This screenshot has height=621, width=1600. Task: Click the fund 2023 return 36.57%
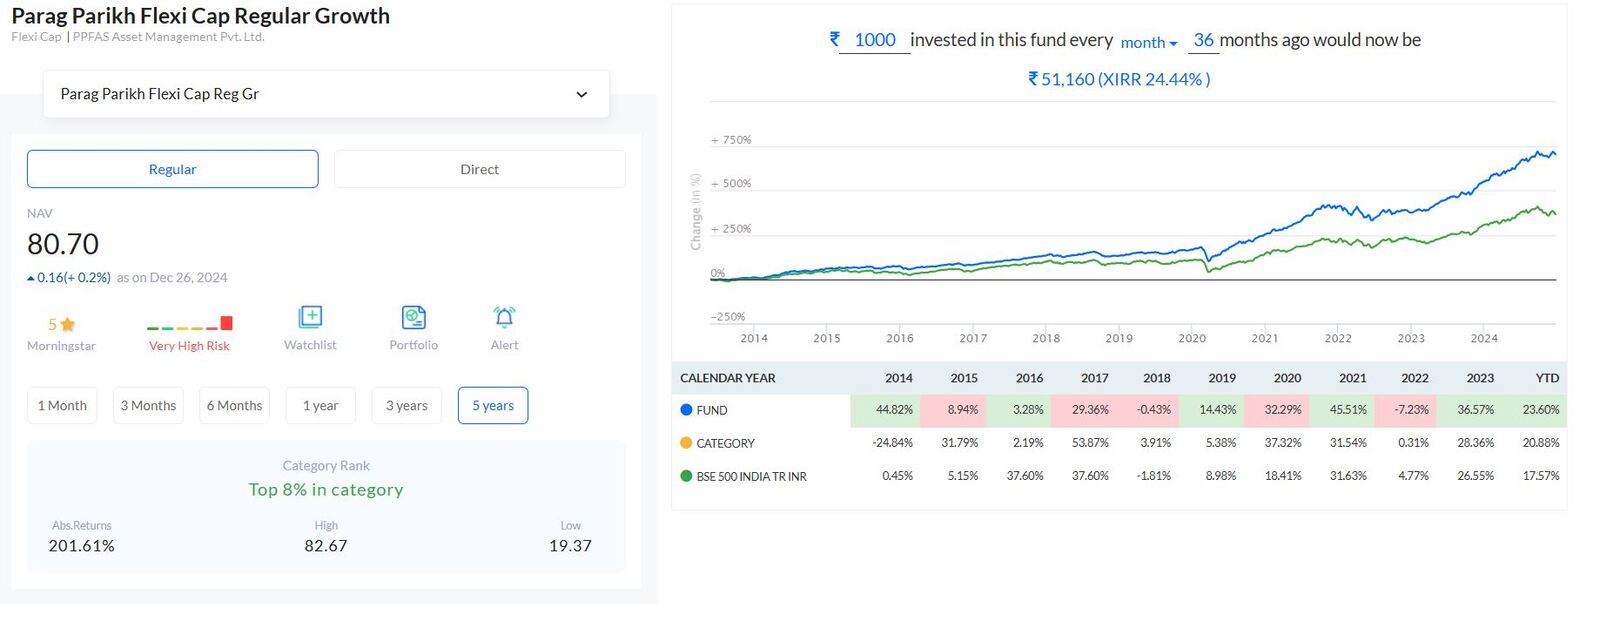click(1476, 410)
